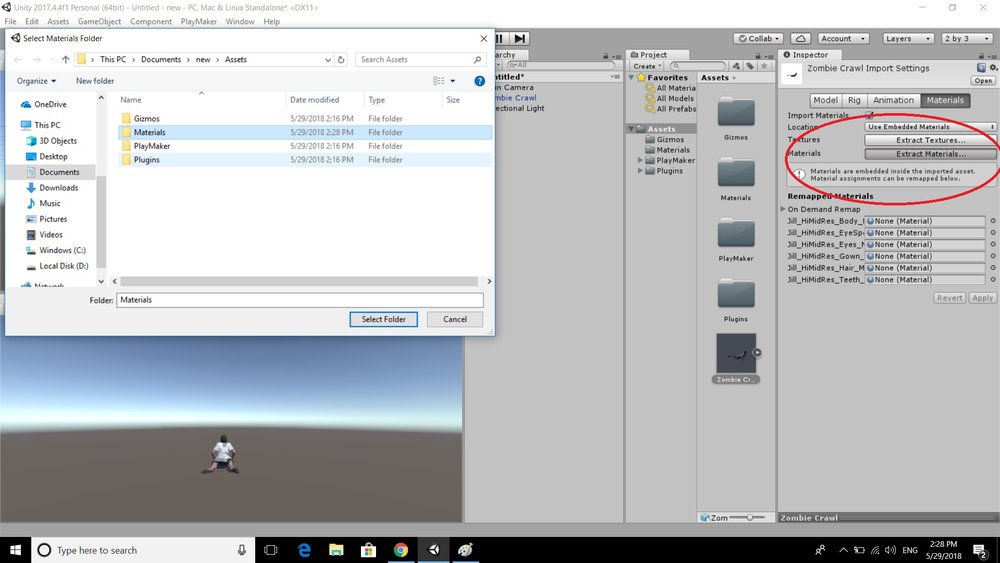Expand the Plugins folder in Project tree
This screenshot has height=563, width=1000.
tap(640, 171)
